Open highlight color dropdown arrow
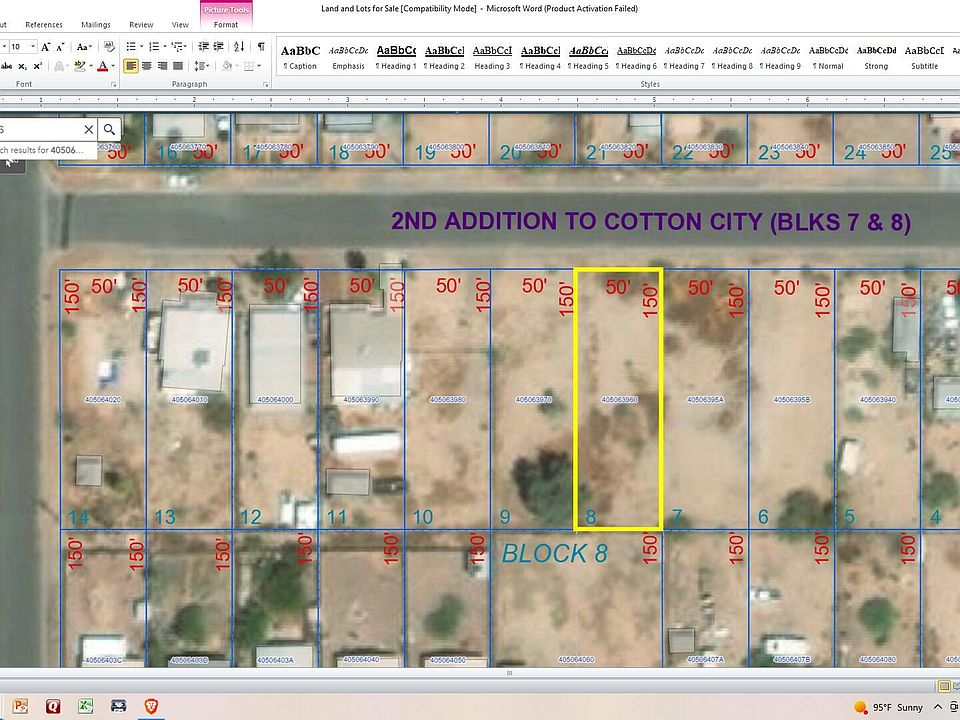The height and width of the screenshot is (720, 960). 91,66
